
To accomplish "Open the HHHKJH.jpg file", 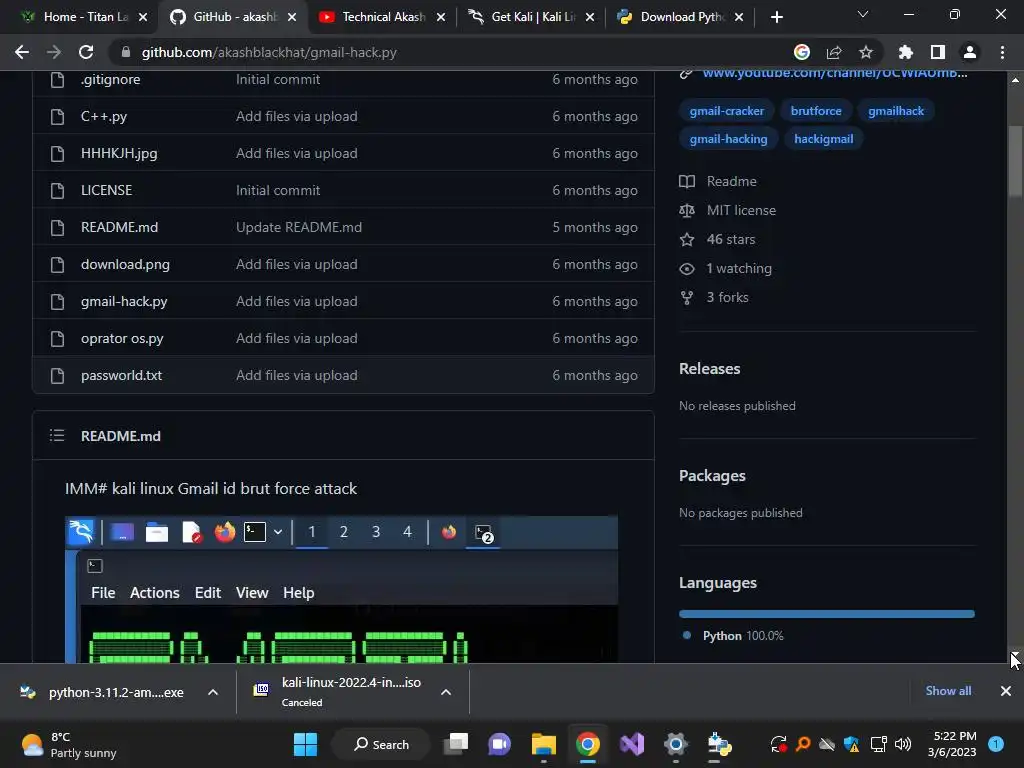I will 119,153.
